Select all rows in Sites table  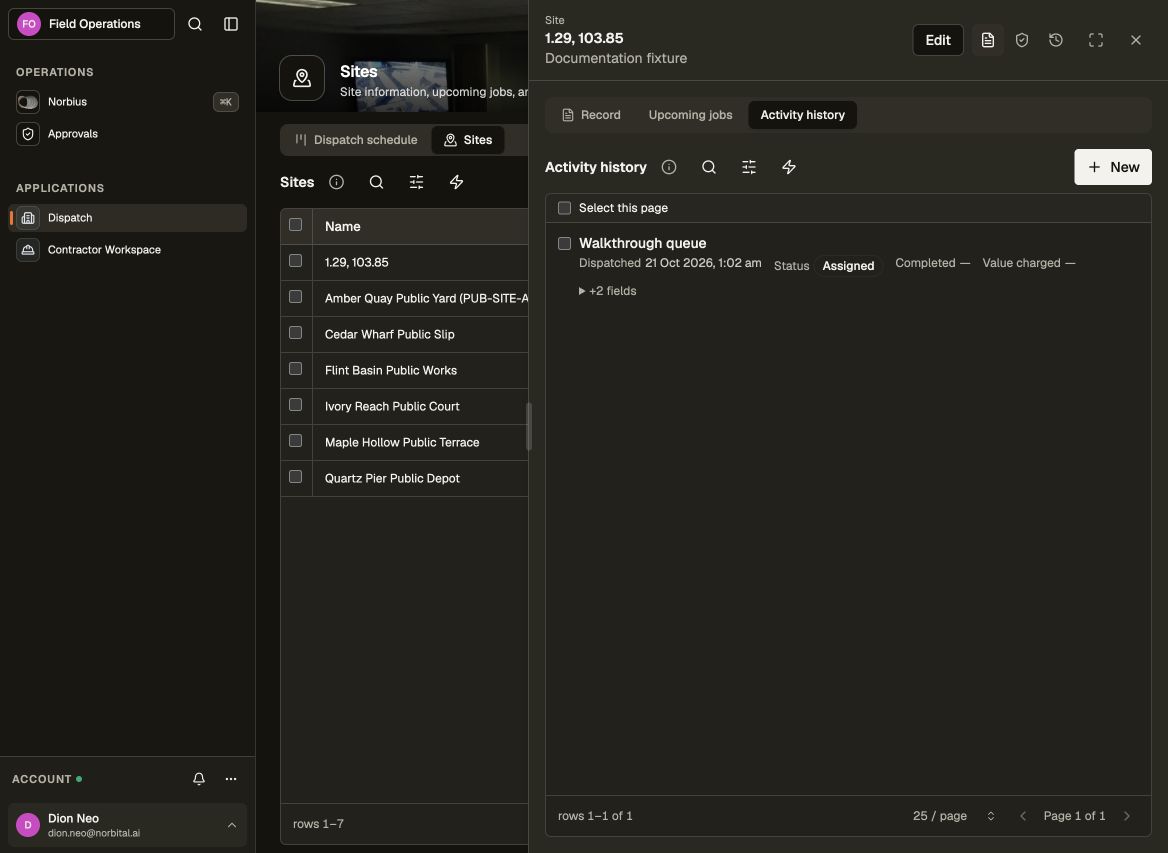click(x=296, y=225)
